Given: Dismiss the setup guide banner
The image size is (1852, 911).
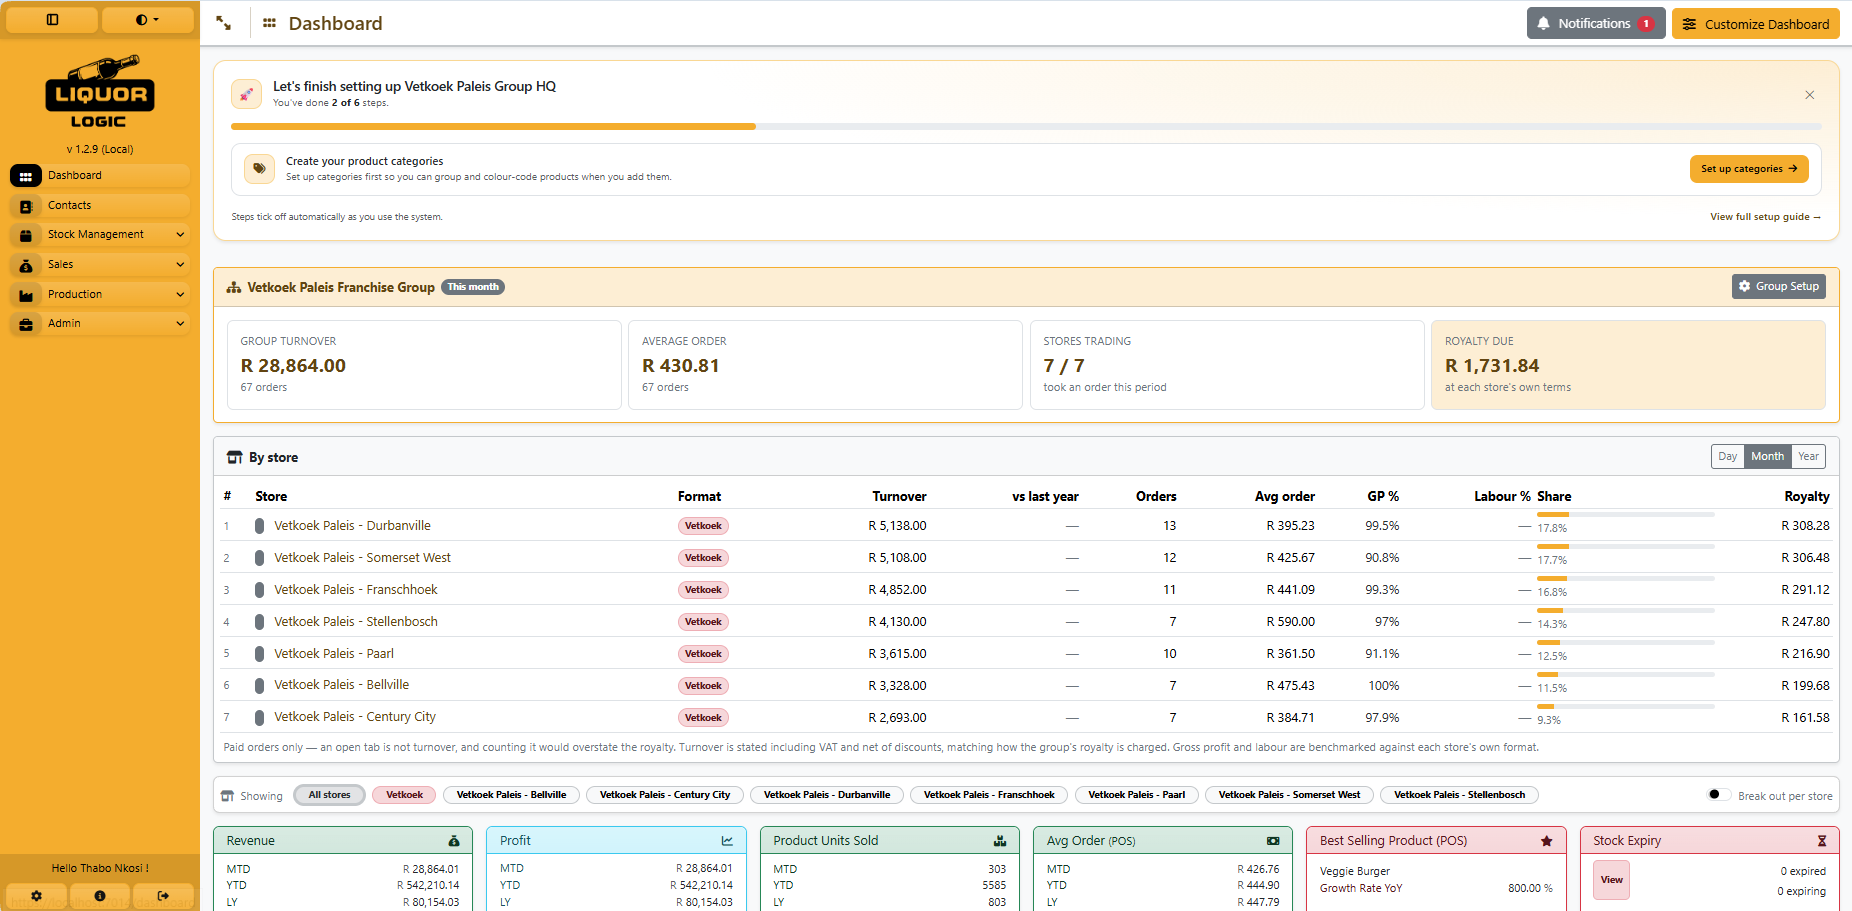Looking at the screenshot, I should [1809, 95].
